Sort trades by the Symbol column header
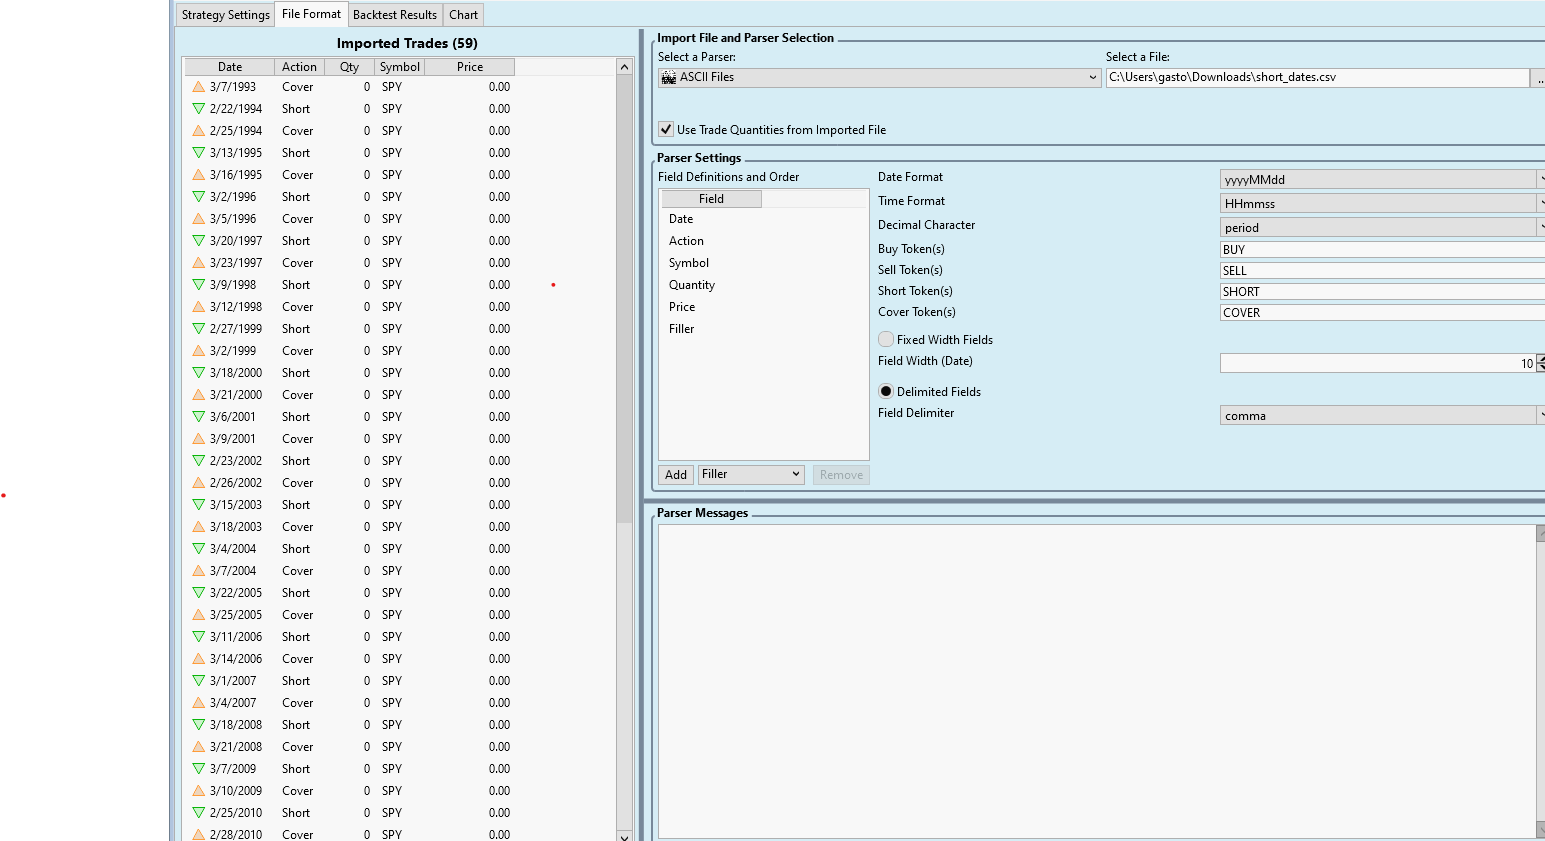Viewport: 1545px width, 841px height. click(x=400, y=67)
